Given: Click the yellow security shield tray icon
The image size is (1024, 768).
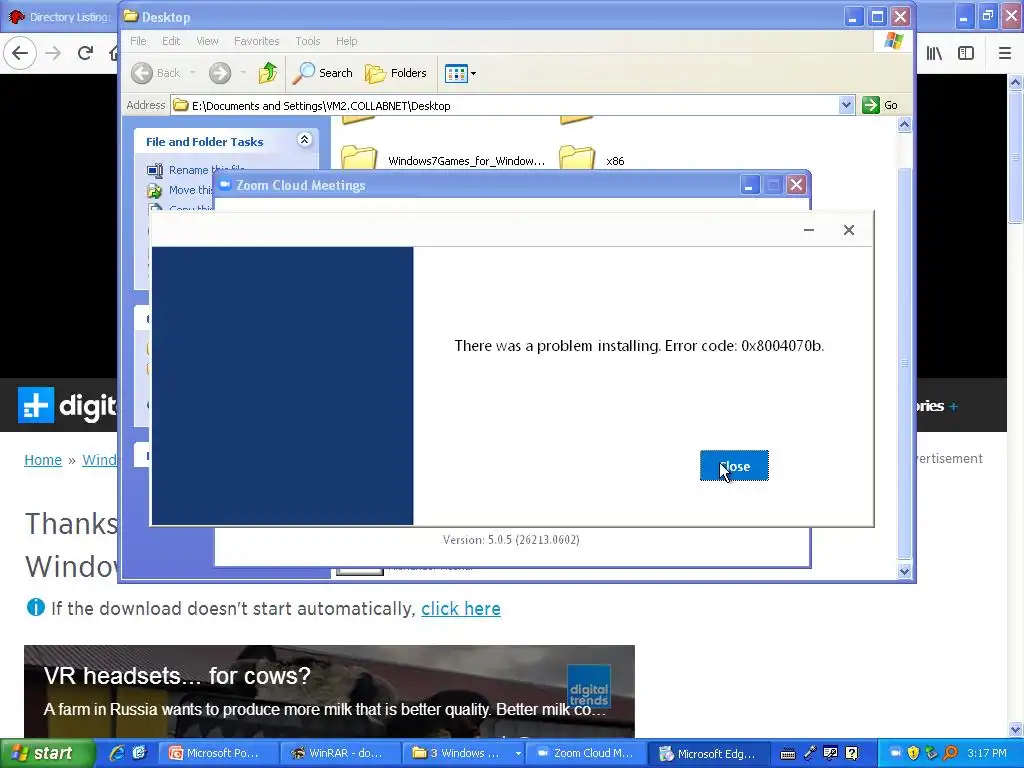Looking at the screenshot, I should tap(913, 754).
